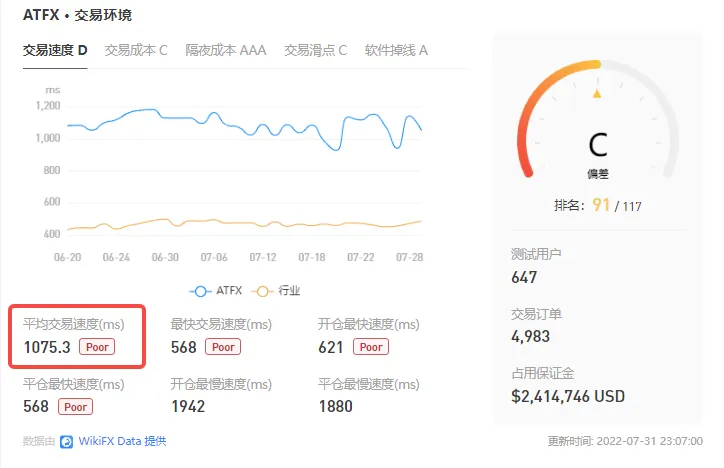Click the 占用保证金 label
The height and width of the screenshot is (468, 724).
tap(543, 373)
